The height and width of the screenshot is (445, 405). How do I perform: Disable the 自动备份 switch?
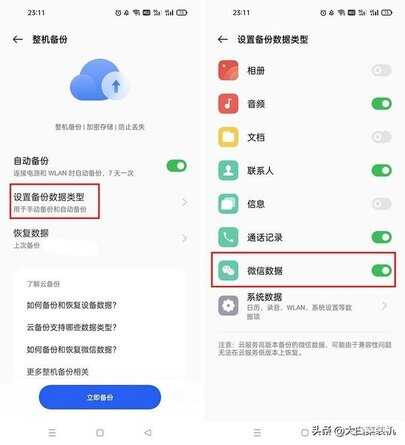[177, 166]
